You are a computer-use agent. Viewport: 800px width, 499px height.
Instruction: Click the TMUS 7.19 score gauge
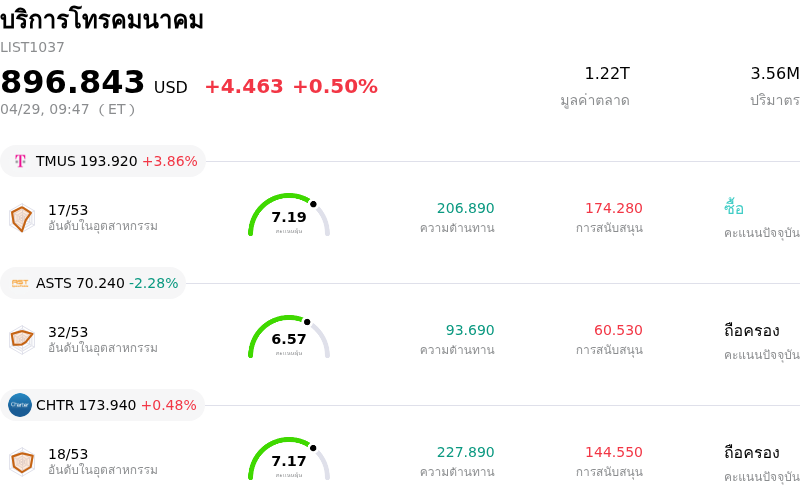(289, 216)
